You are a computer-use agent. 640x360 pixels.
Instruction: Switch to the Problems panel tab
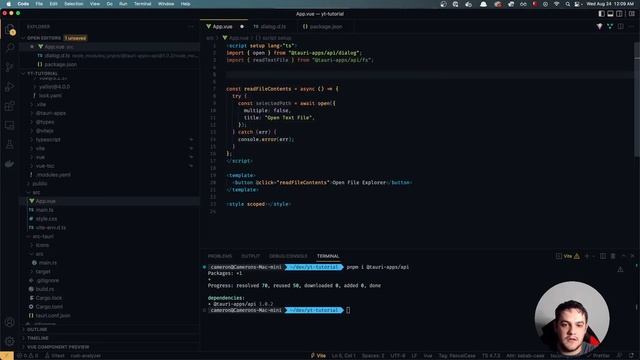(x=220, y=256)
